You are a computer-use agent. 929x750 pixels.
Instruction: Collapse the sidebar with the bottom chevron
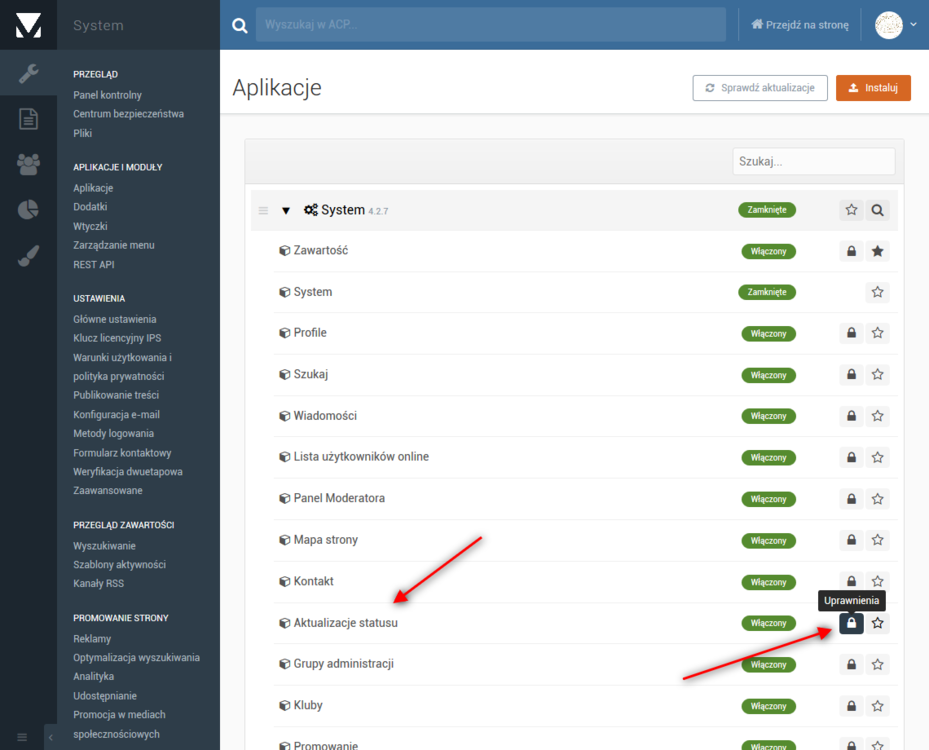(51, 737)
